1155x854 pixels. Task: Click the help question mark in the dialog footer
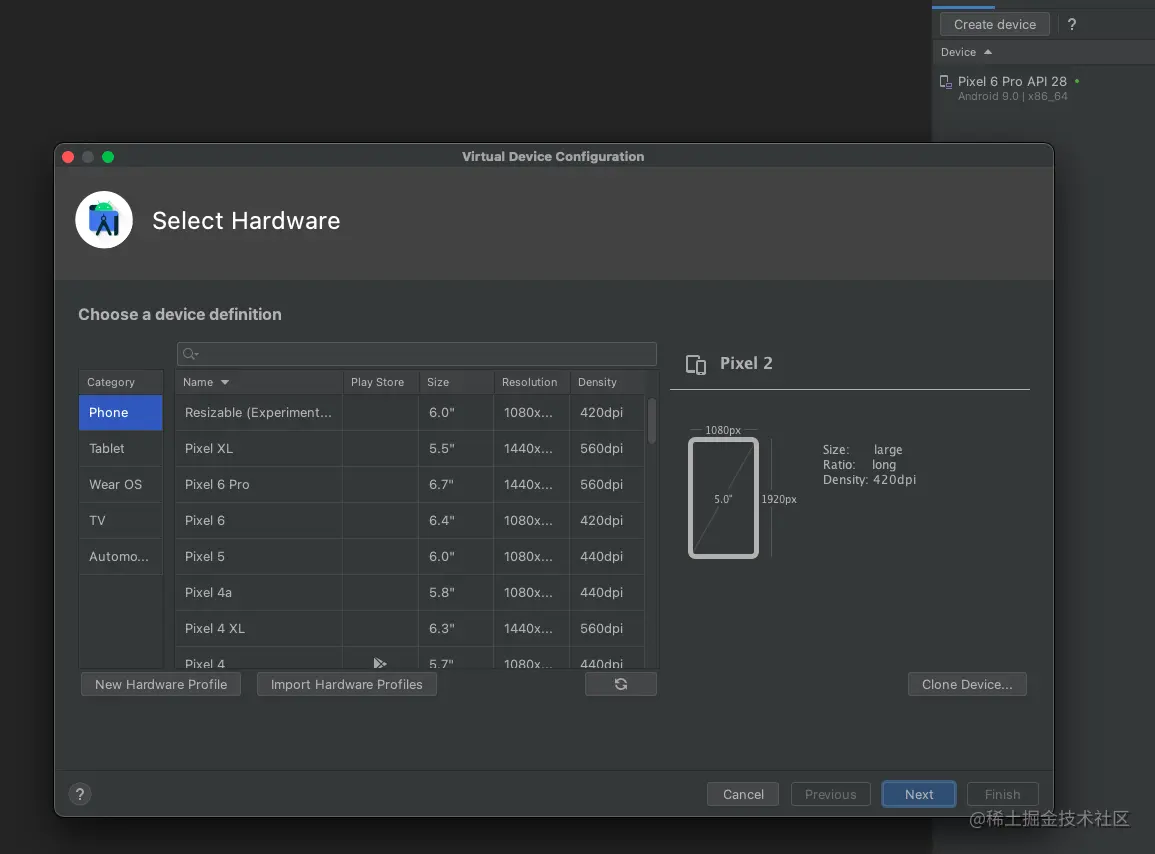point(80,794)
